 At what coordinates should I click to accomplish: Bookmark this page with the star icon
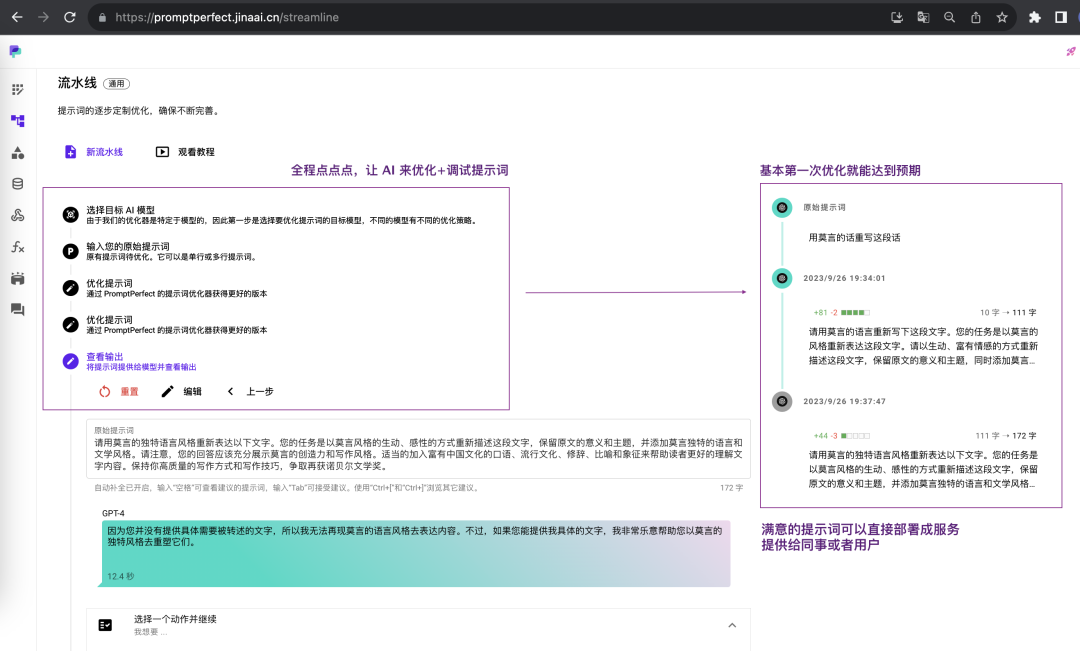click(1001, 17)
